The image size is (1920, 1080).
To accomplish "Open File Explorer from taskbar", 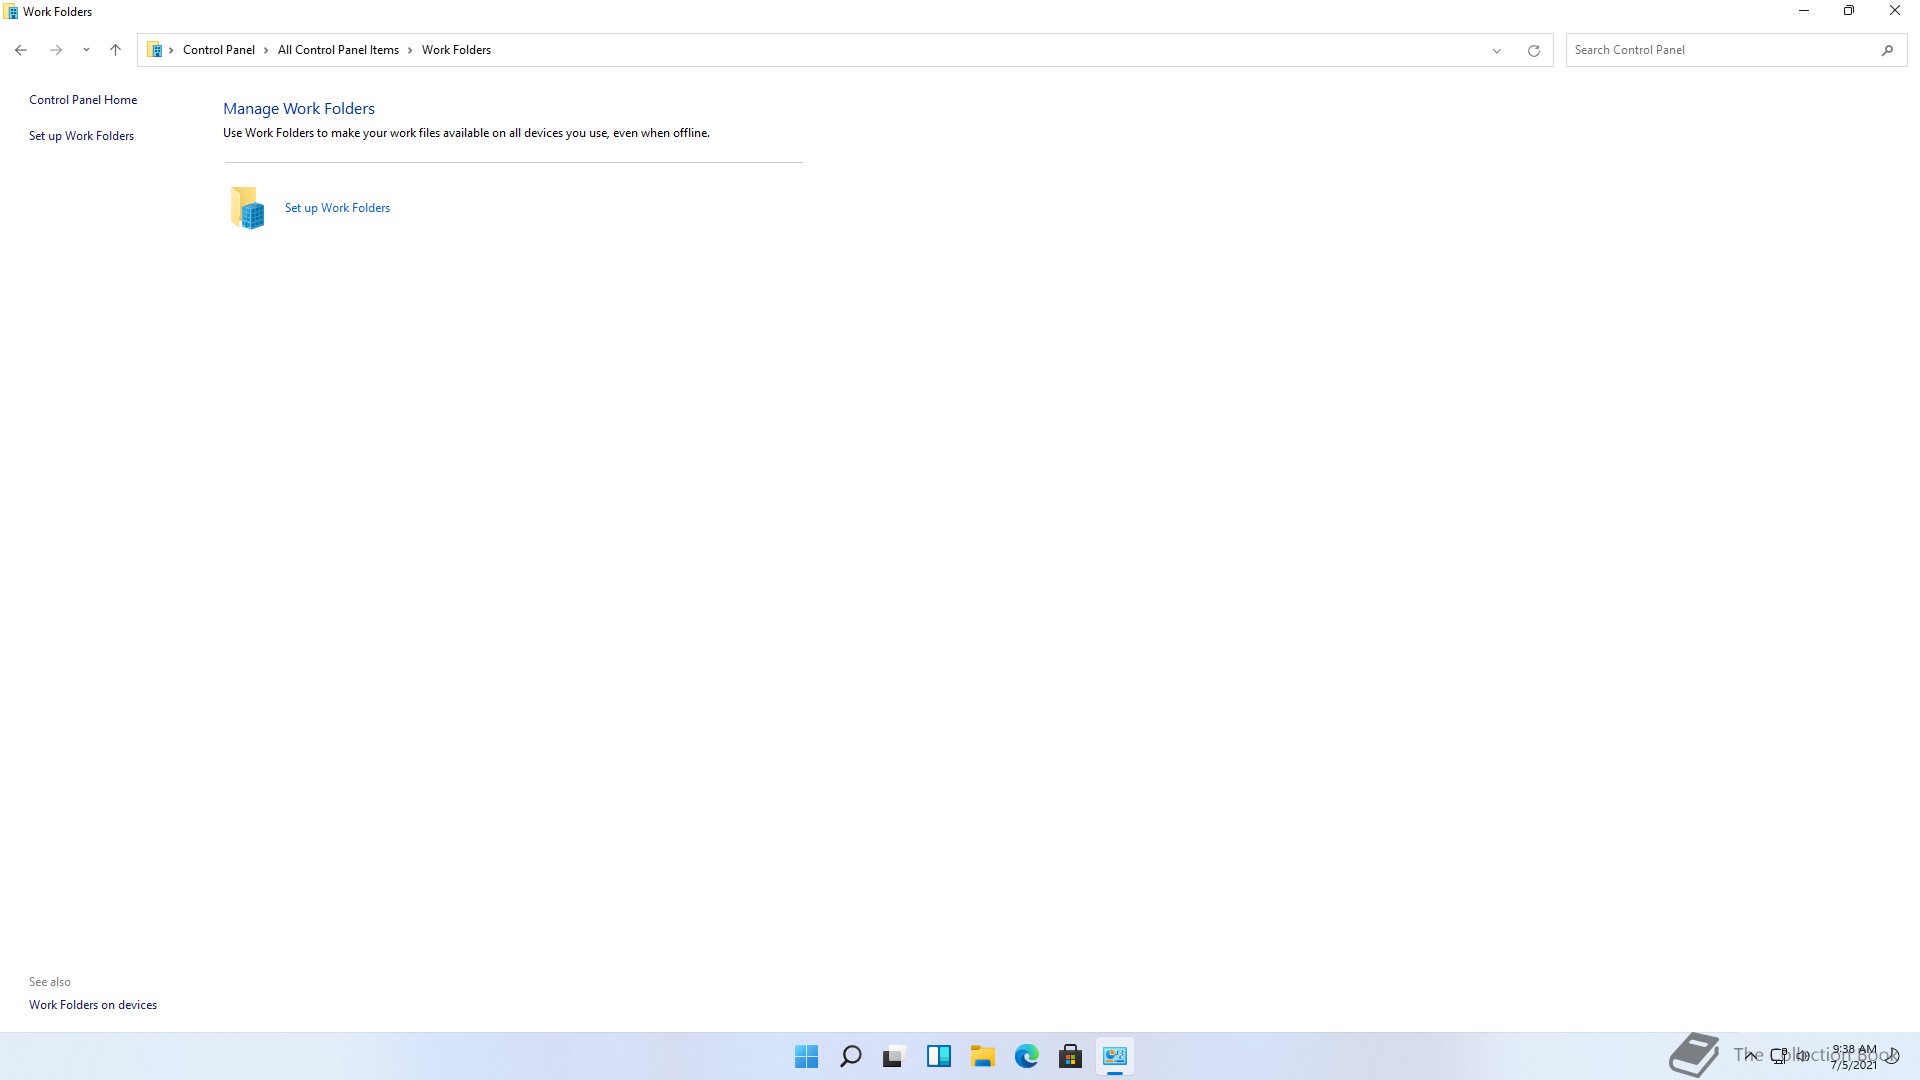I will [x=982, y=1056].
